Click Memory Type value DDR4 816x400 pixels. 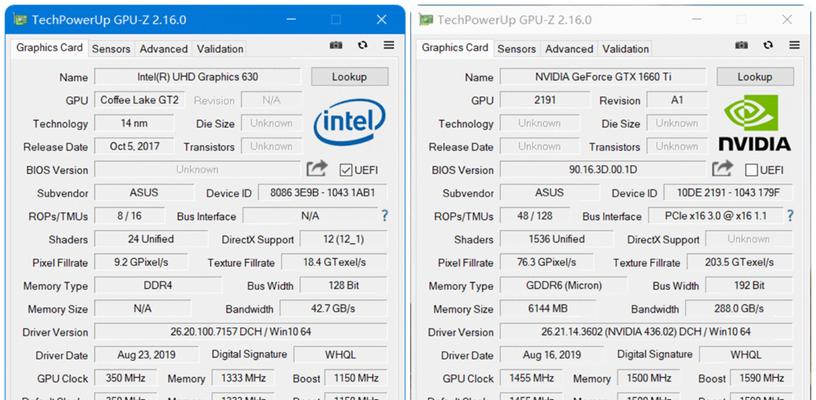click(x=157, y=285)
